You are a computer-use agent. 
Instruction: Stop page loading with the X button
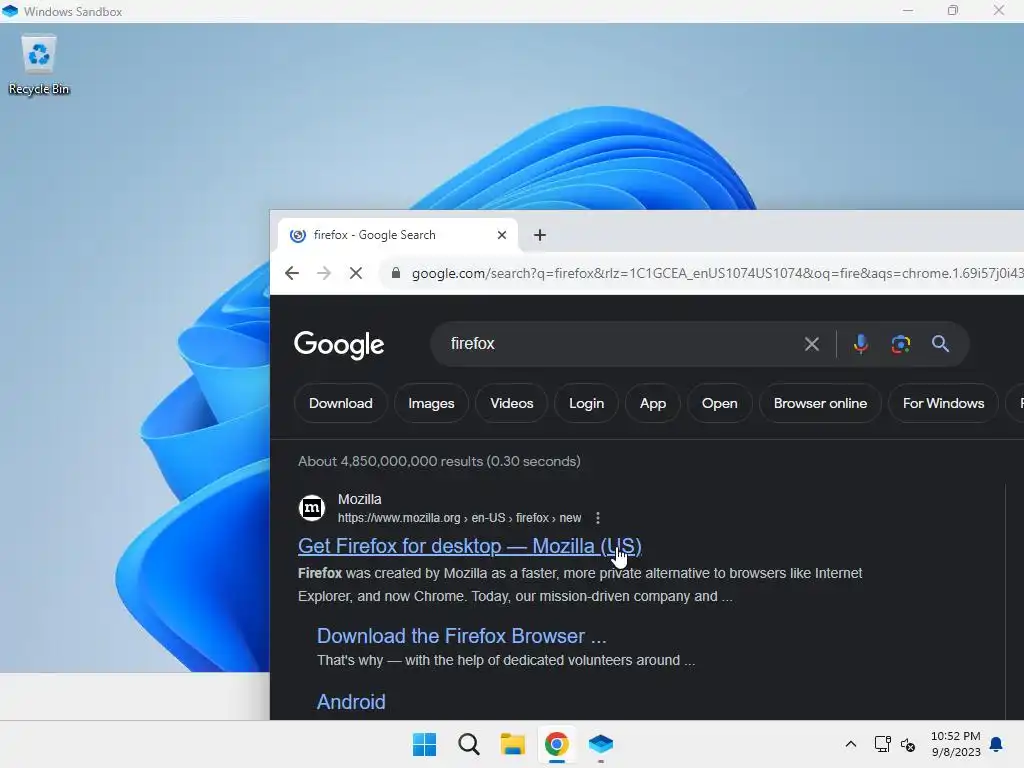pos(356,273)
